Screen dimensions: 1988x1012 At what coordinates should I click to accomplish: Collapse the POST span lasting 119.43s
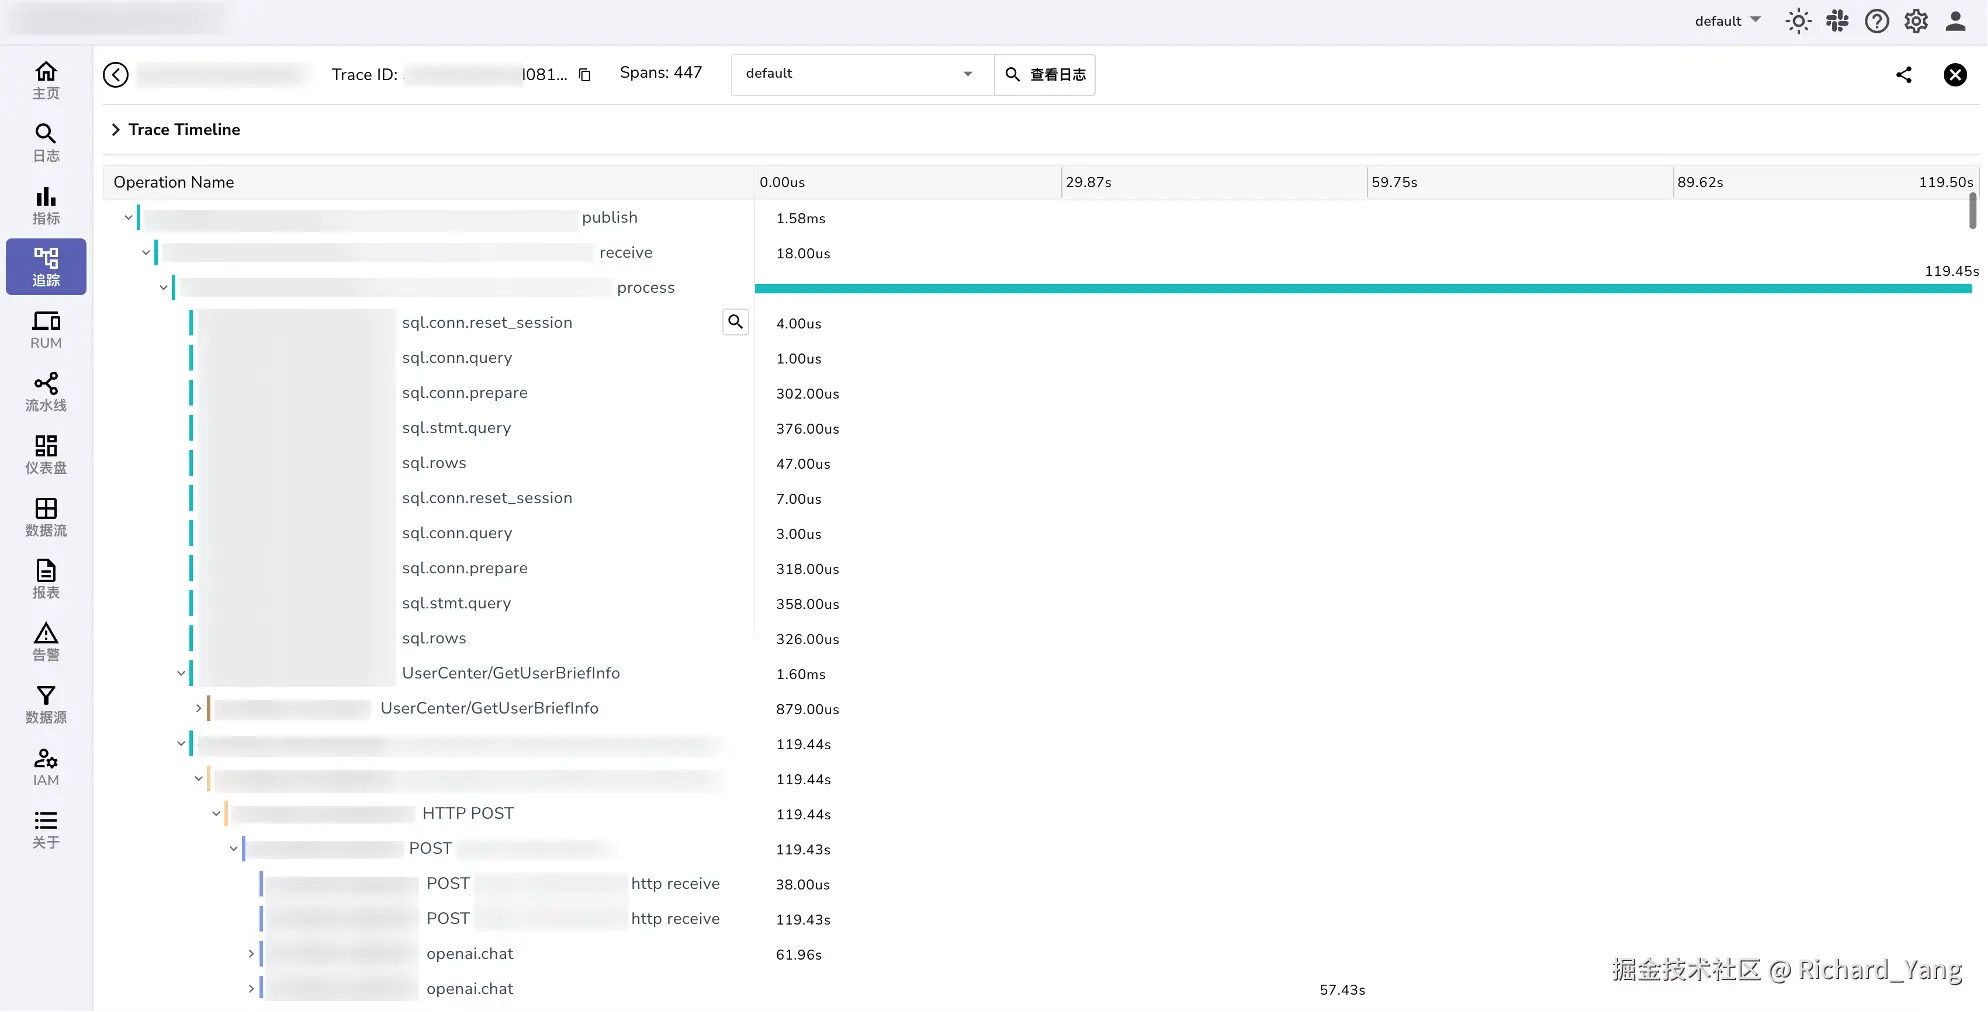point(233,849)
